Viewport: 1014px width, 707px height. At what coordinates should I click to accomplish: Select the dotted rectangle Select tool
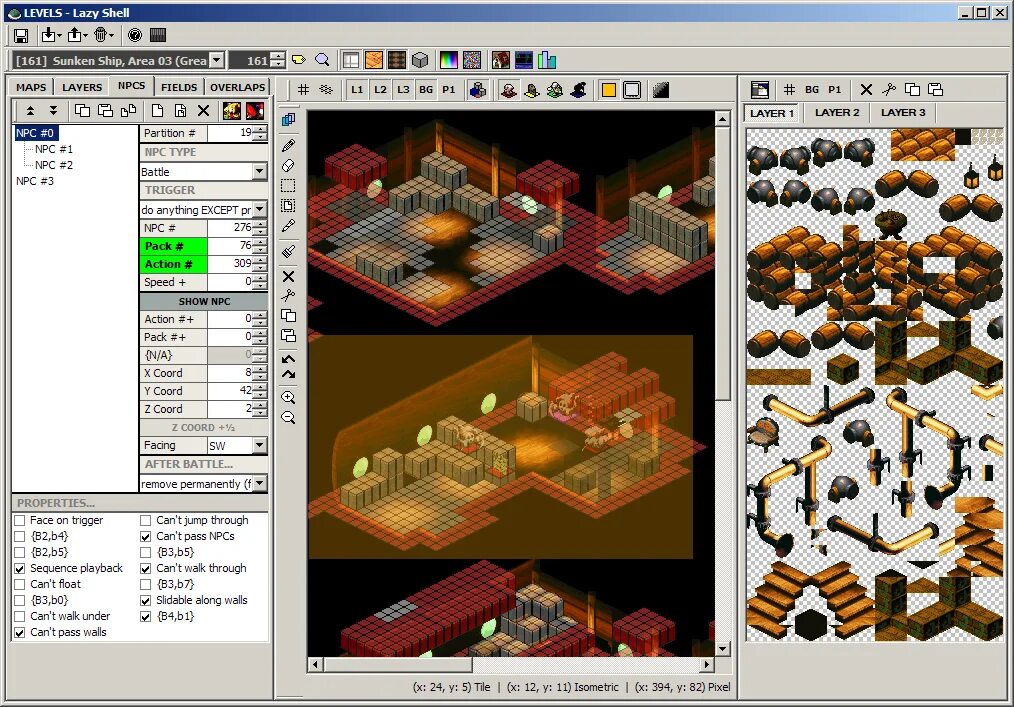[288, 186]
